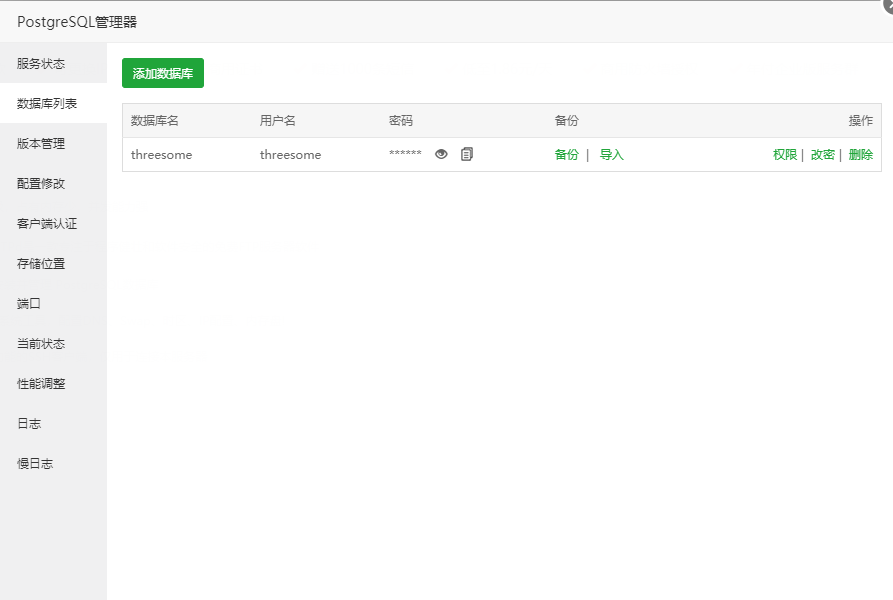
Task: Select the 数据库列表 tab
Action: click(54, 103)
